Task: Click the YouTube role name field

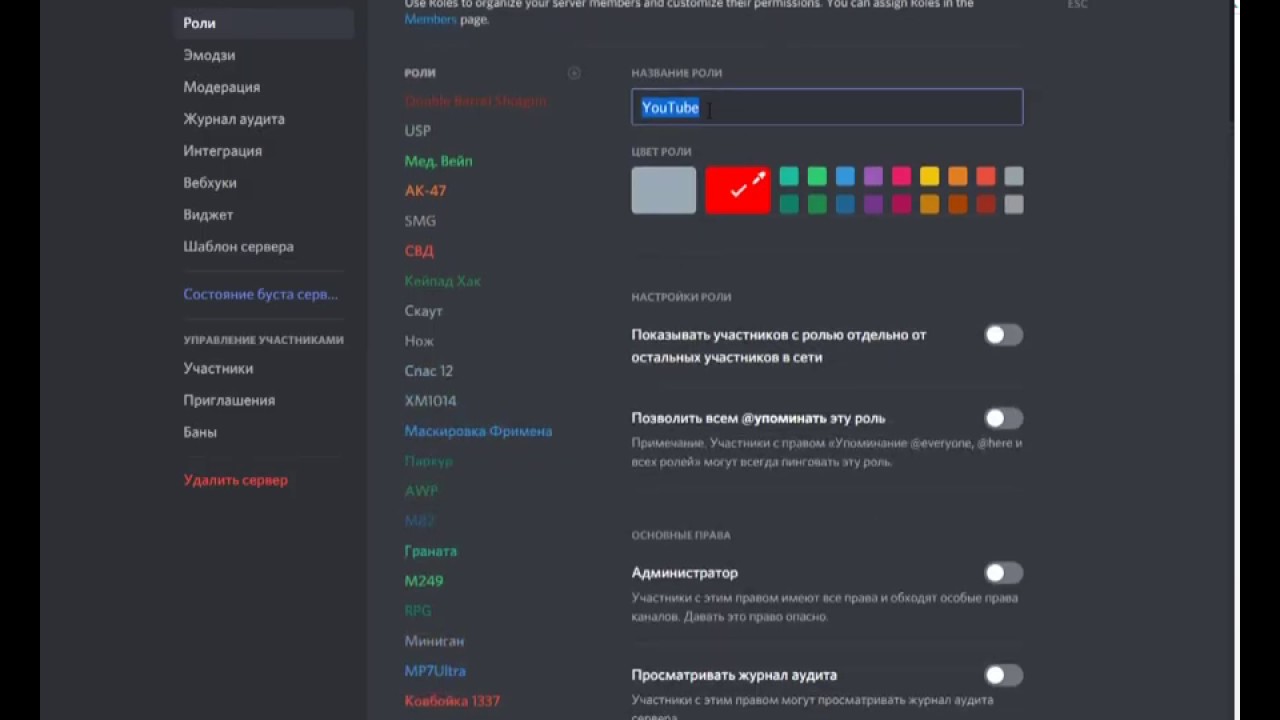Action: point(827,107)
